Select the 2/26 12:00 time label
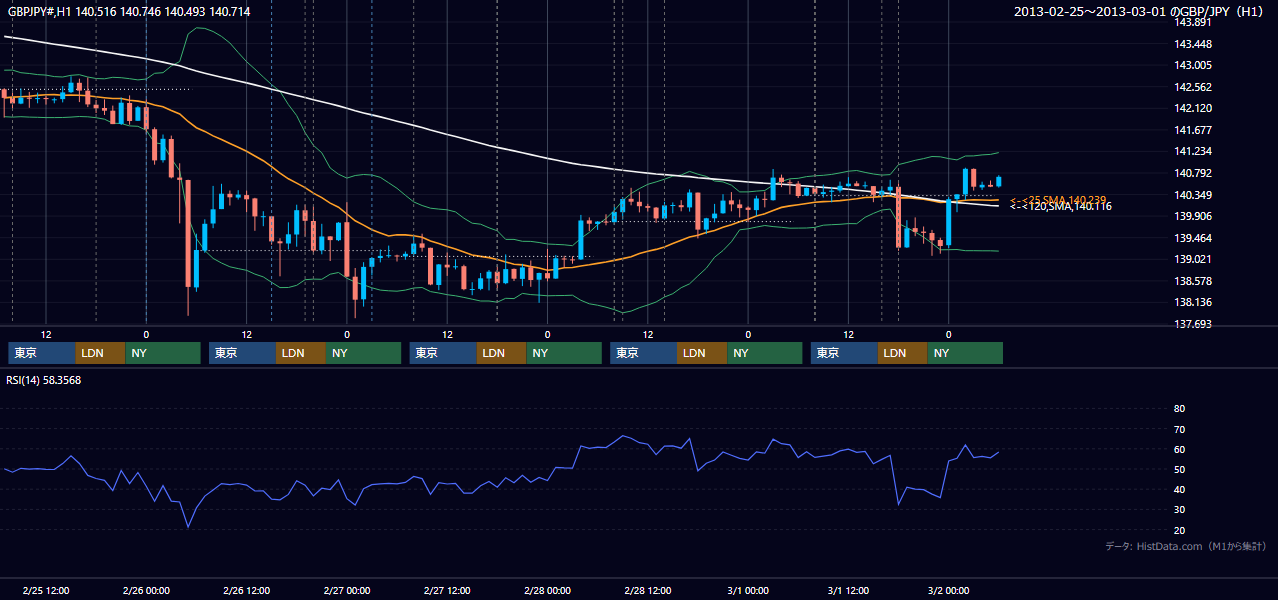Screen dimensions: 1278x600 click(246, 590)
